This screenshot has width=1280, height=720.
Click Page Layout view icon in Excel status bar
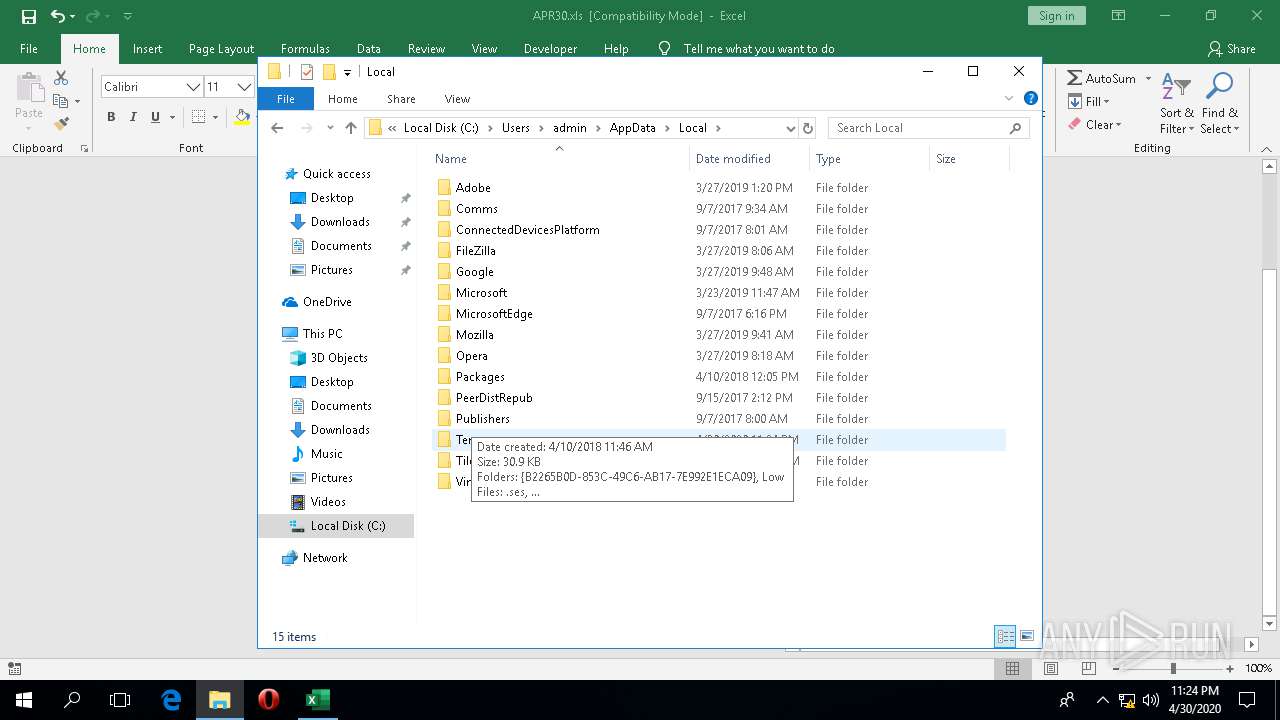[x=1050, y=668]
